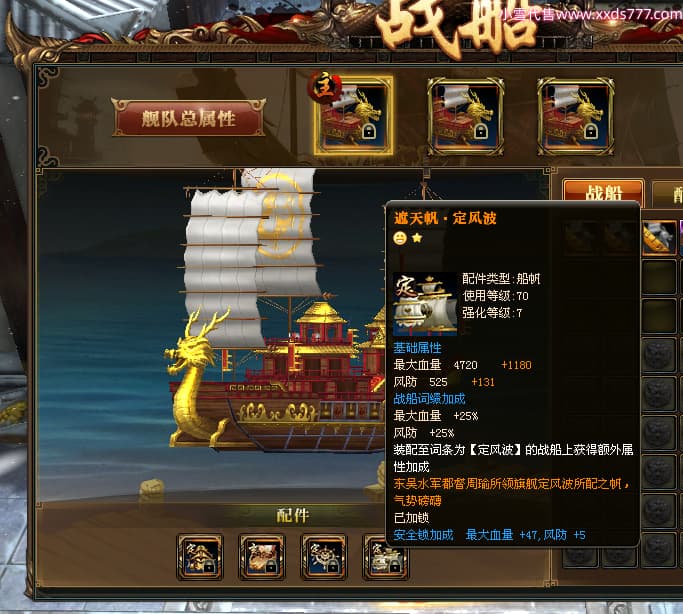
Task: Click the topmost locked lion-head inventory slot
Action: click(659, 354)
